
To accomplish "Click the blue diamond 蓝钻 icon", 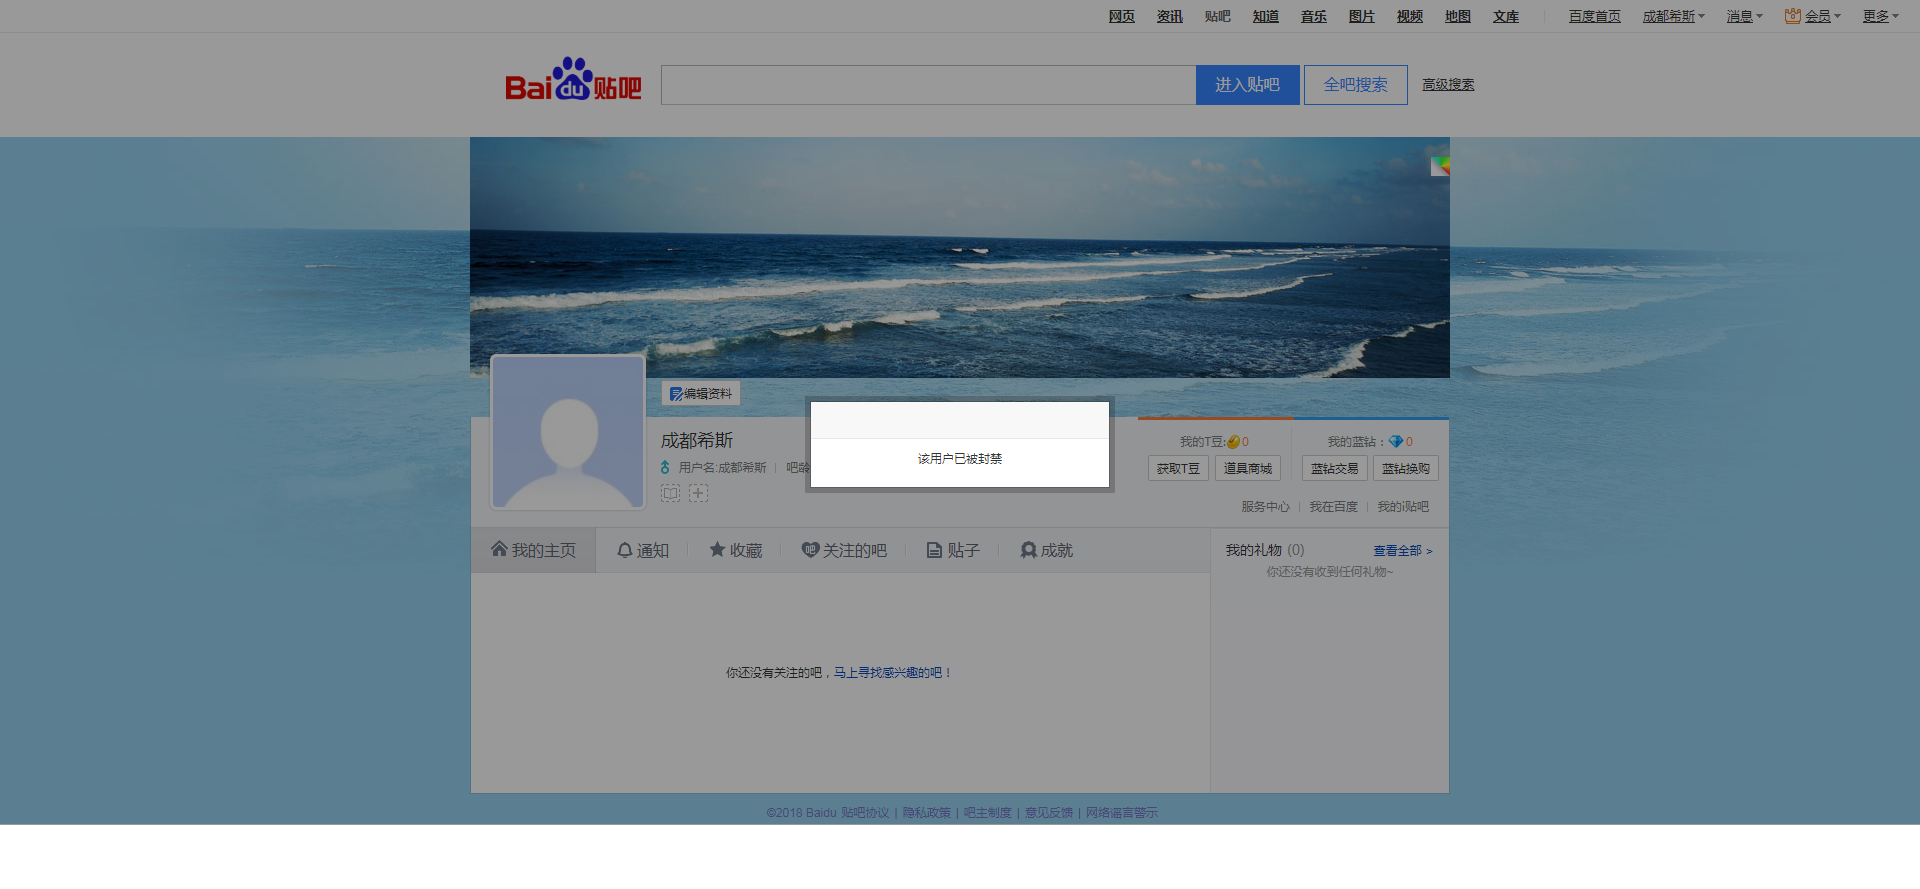I will [1396, 441].
